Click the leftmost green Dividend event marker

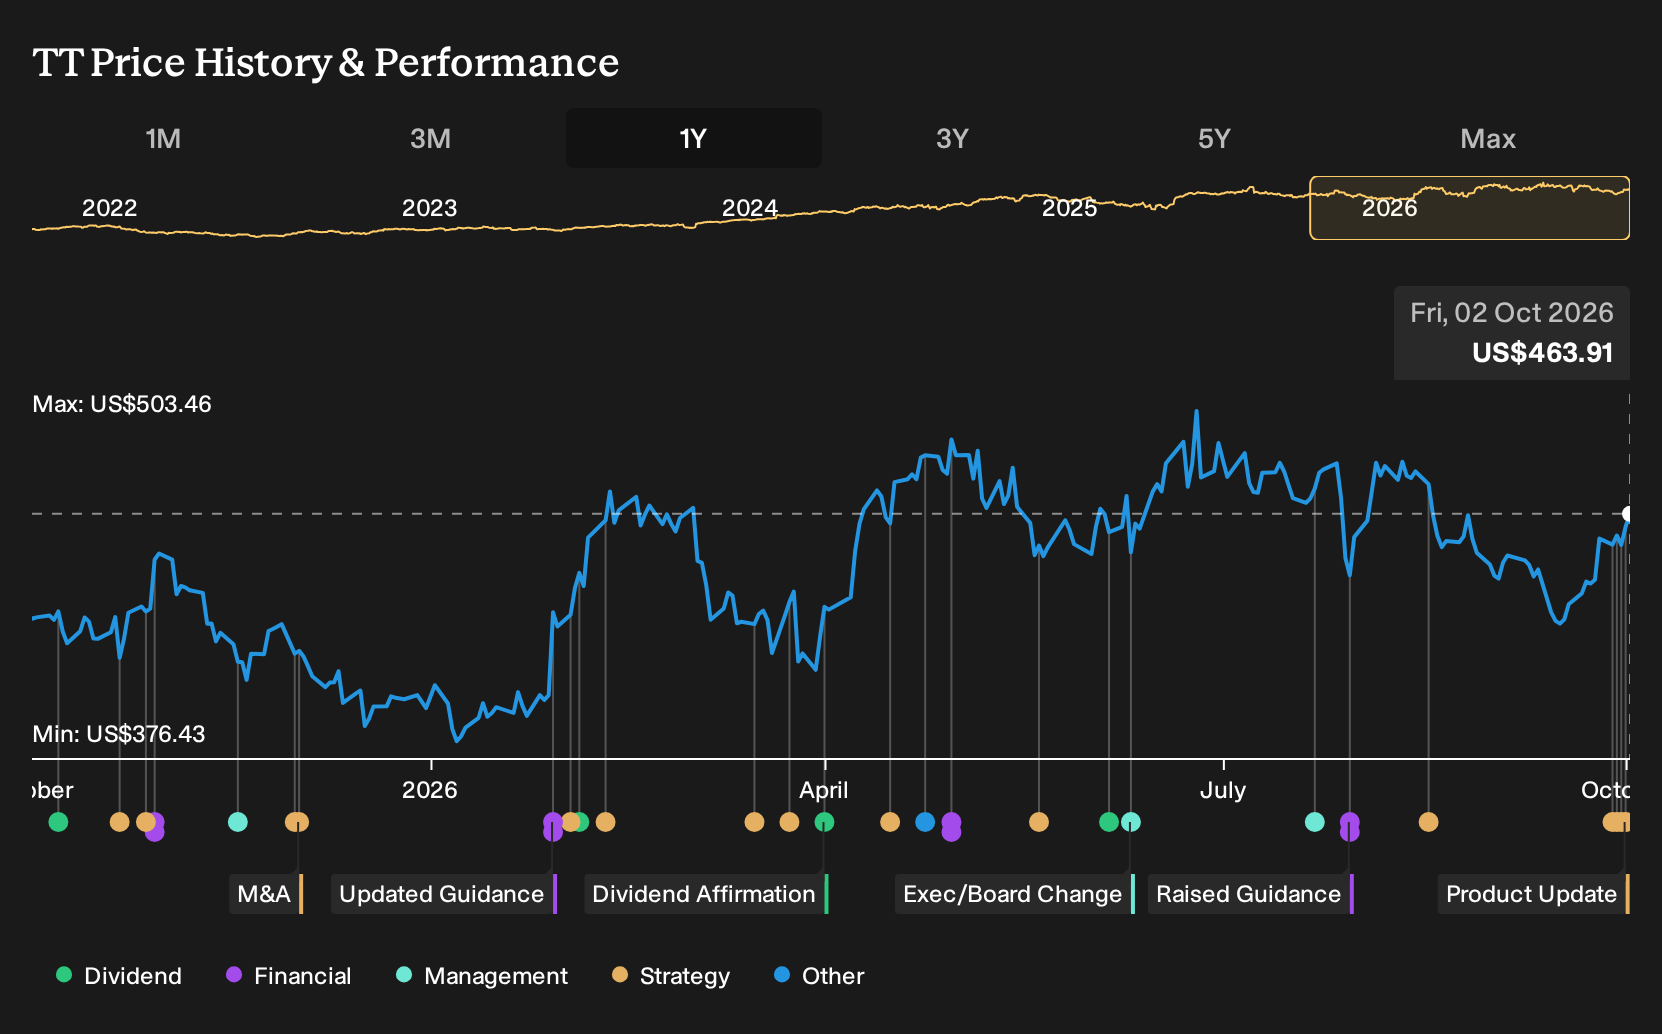pos(58,822)
